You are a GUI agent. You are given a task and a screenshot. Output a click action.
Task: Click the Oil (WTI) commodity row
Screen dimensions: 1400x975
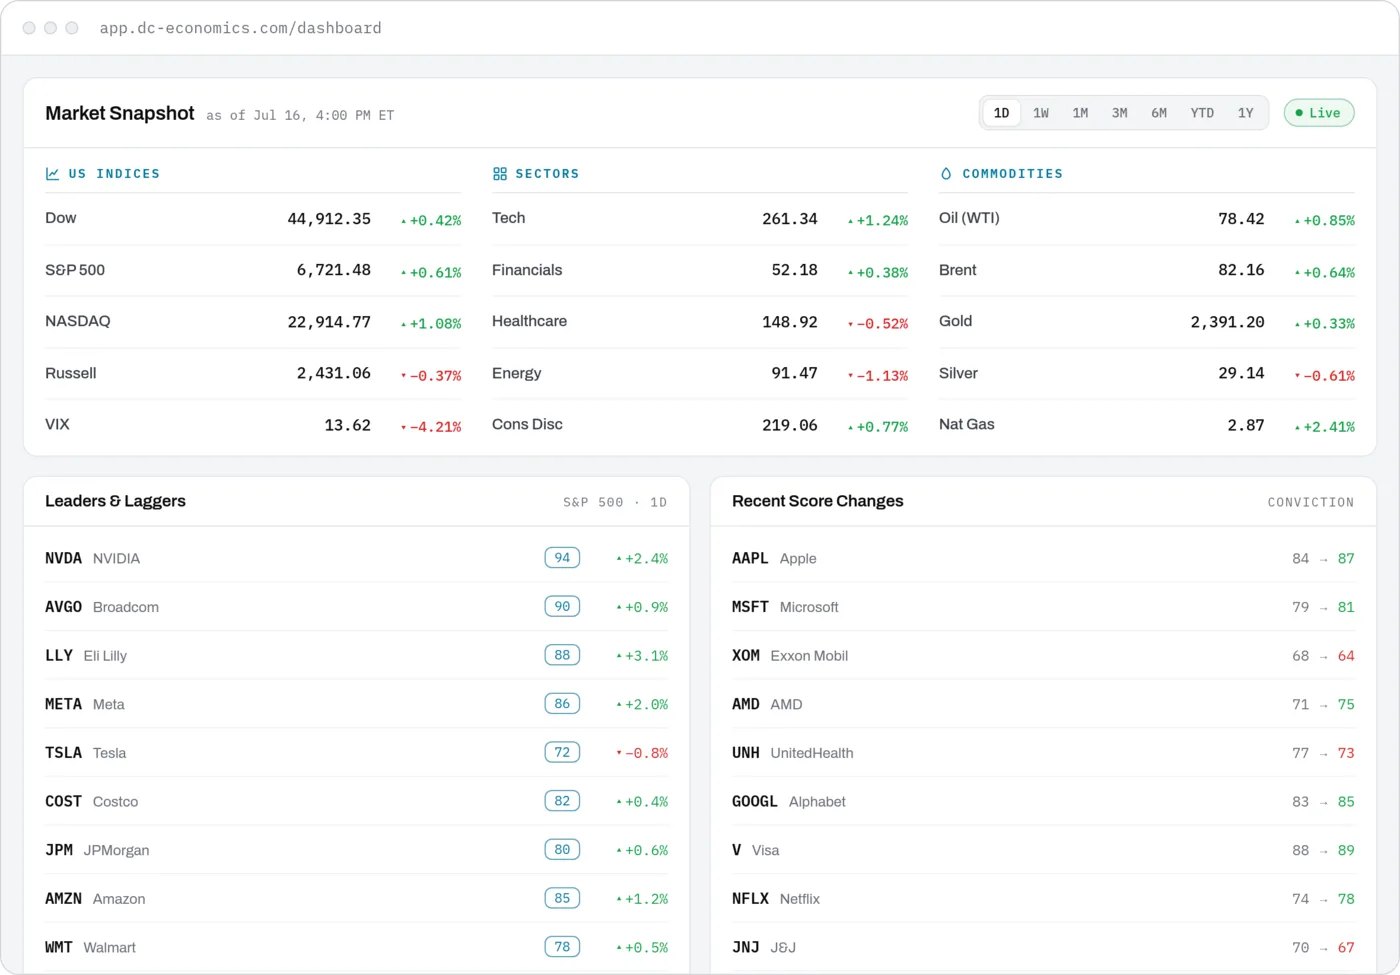pyautogui.click(x=1147, y=219)
